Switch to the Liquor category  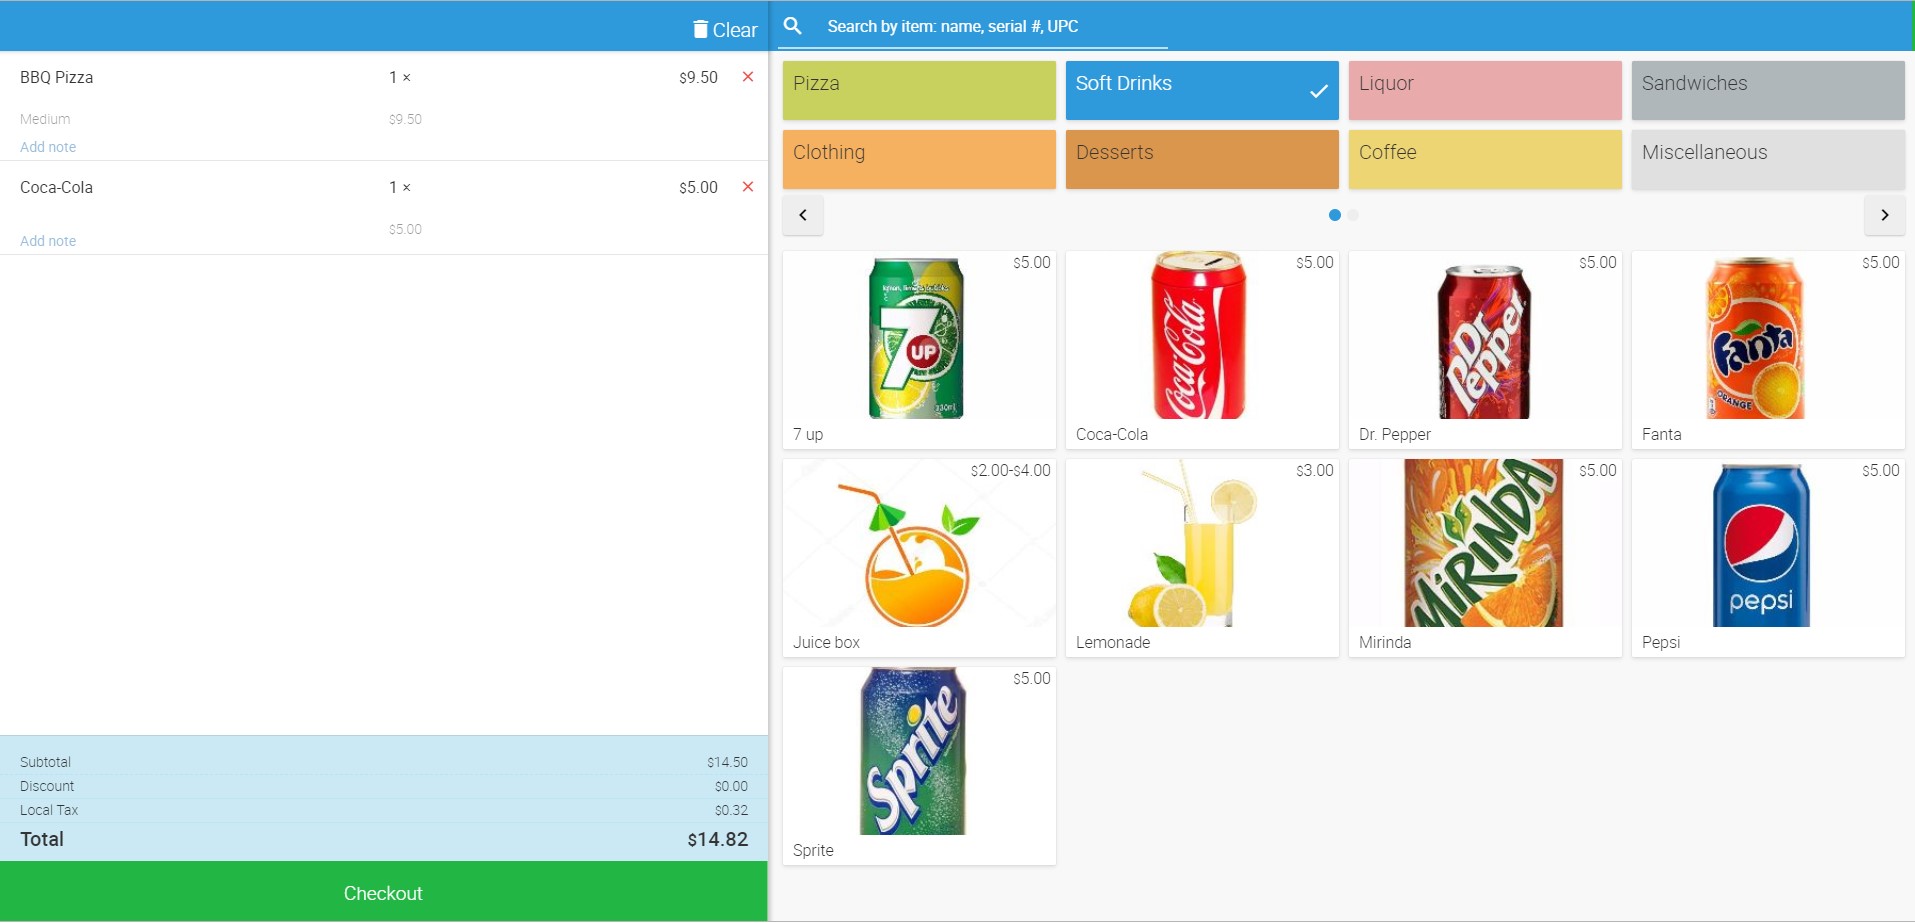pos(1484,90)
